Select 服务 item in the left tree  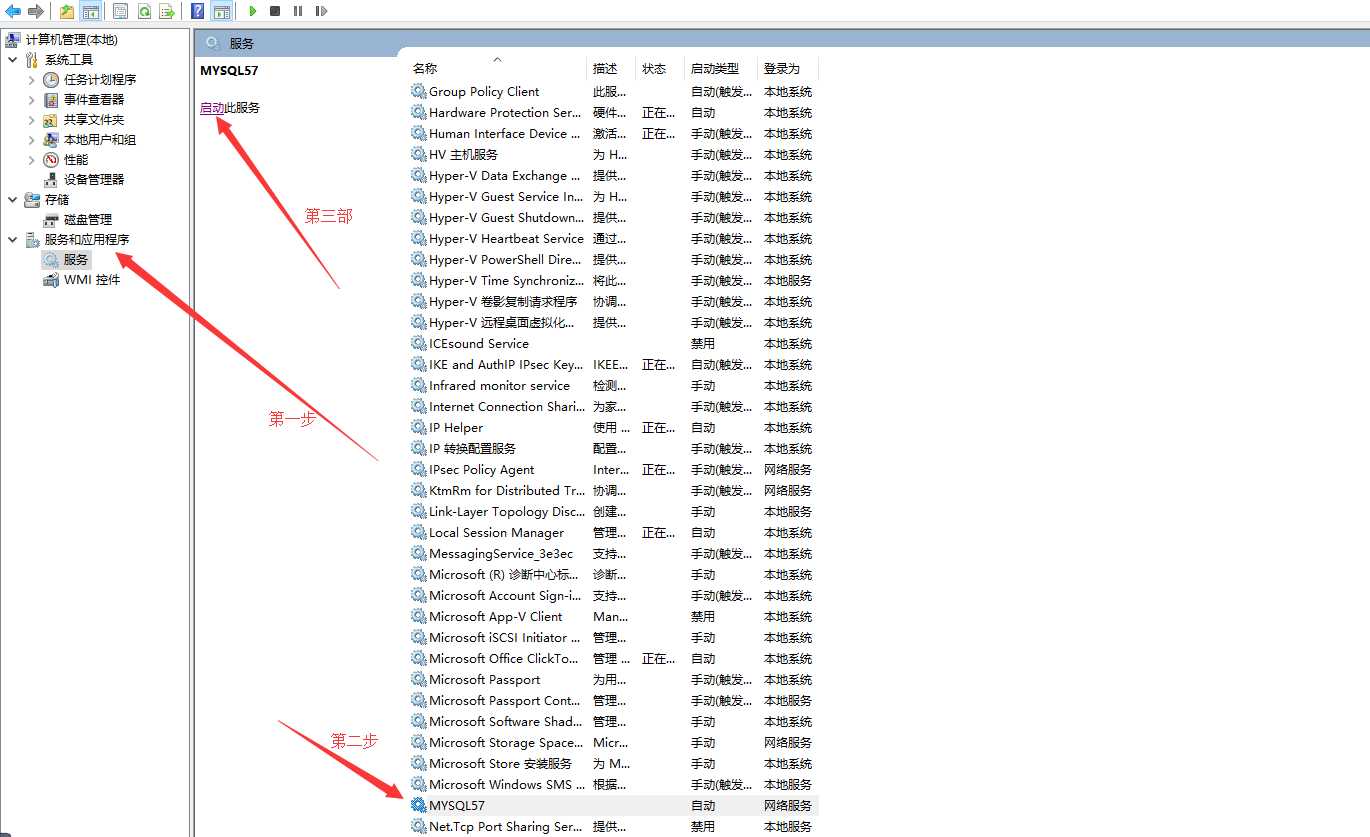[x=66, y=260]
